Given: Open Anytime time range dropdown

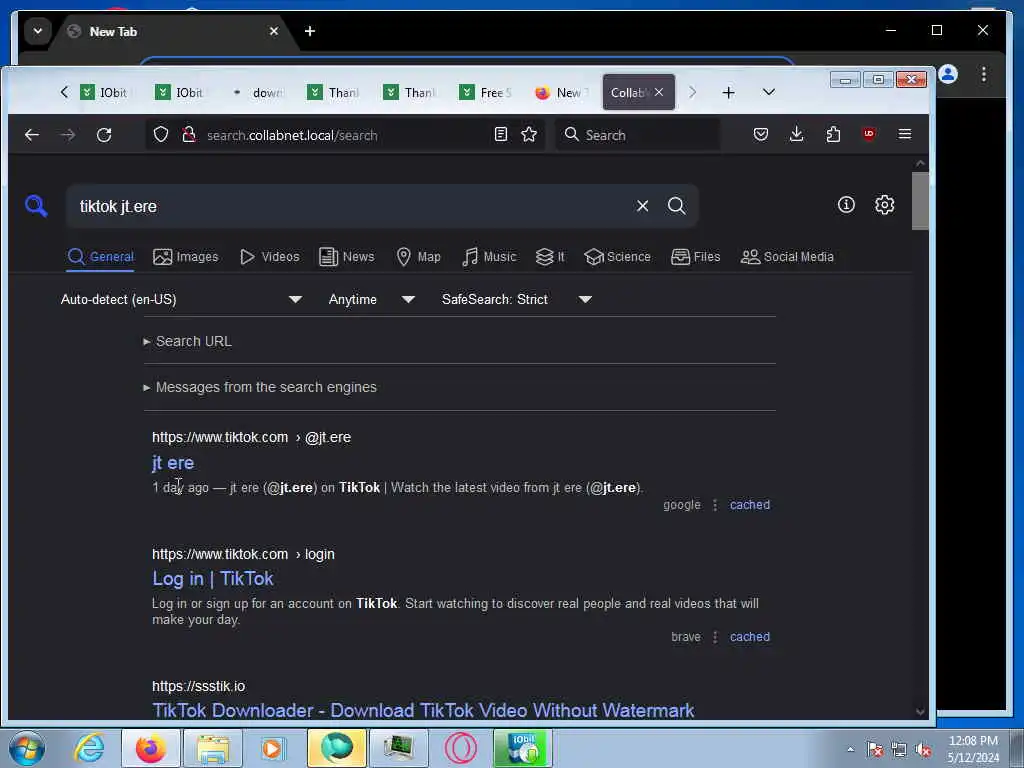Looking at the screenshot, I should coord(372,300).
